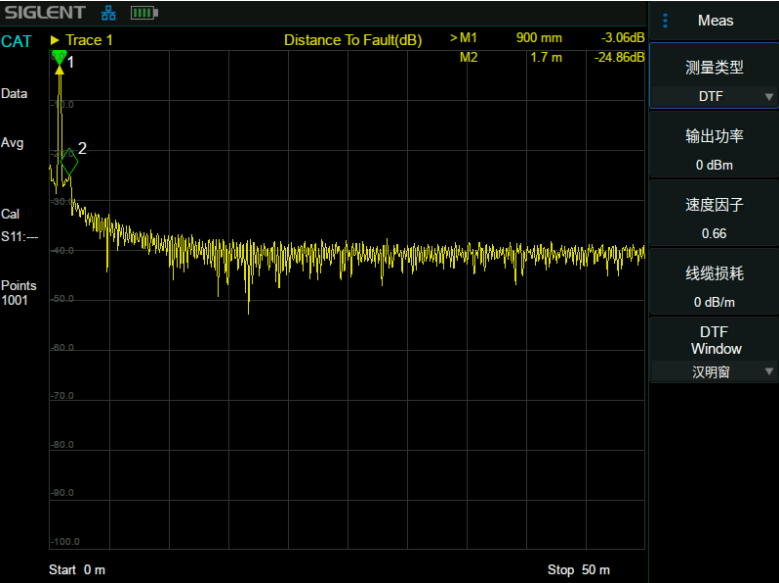The width and height of the screenshot is (779, 583).
Task: Click the Stop 50 m distance value
Action: pos(578,570)
